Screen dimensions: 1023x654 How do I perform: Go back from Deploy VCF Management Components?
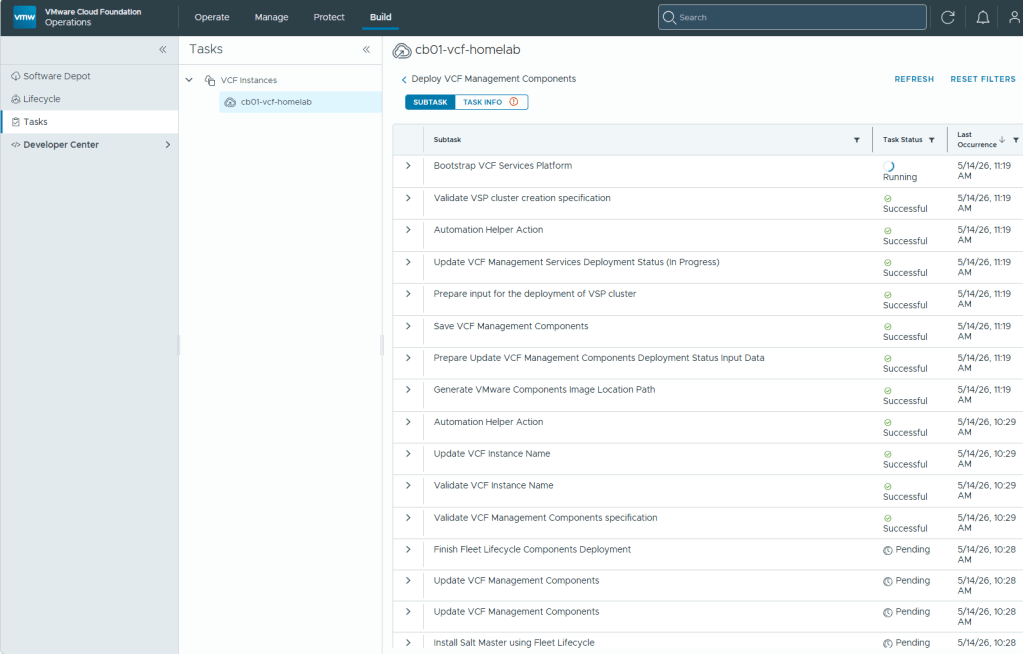[404, 80]
